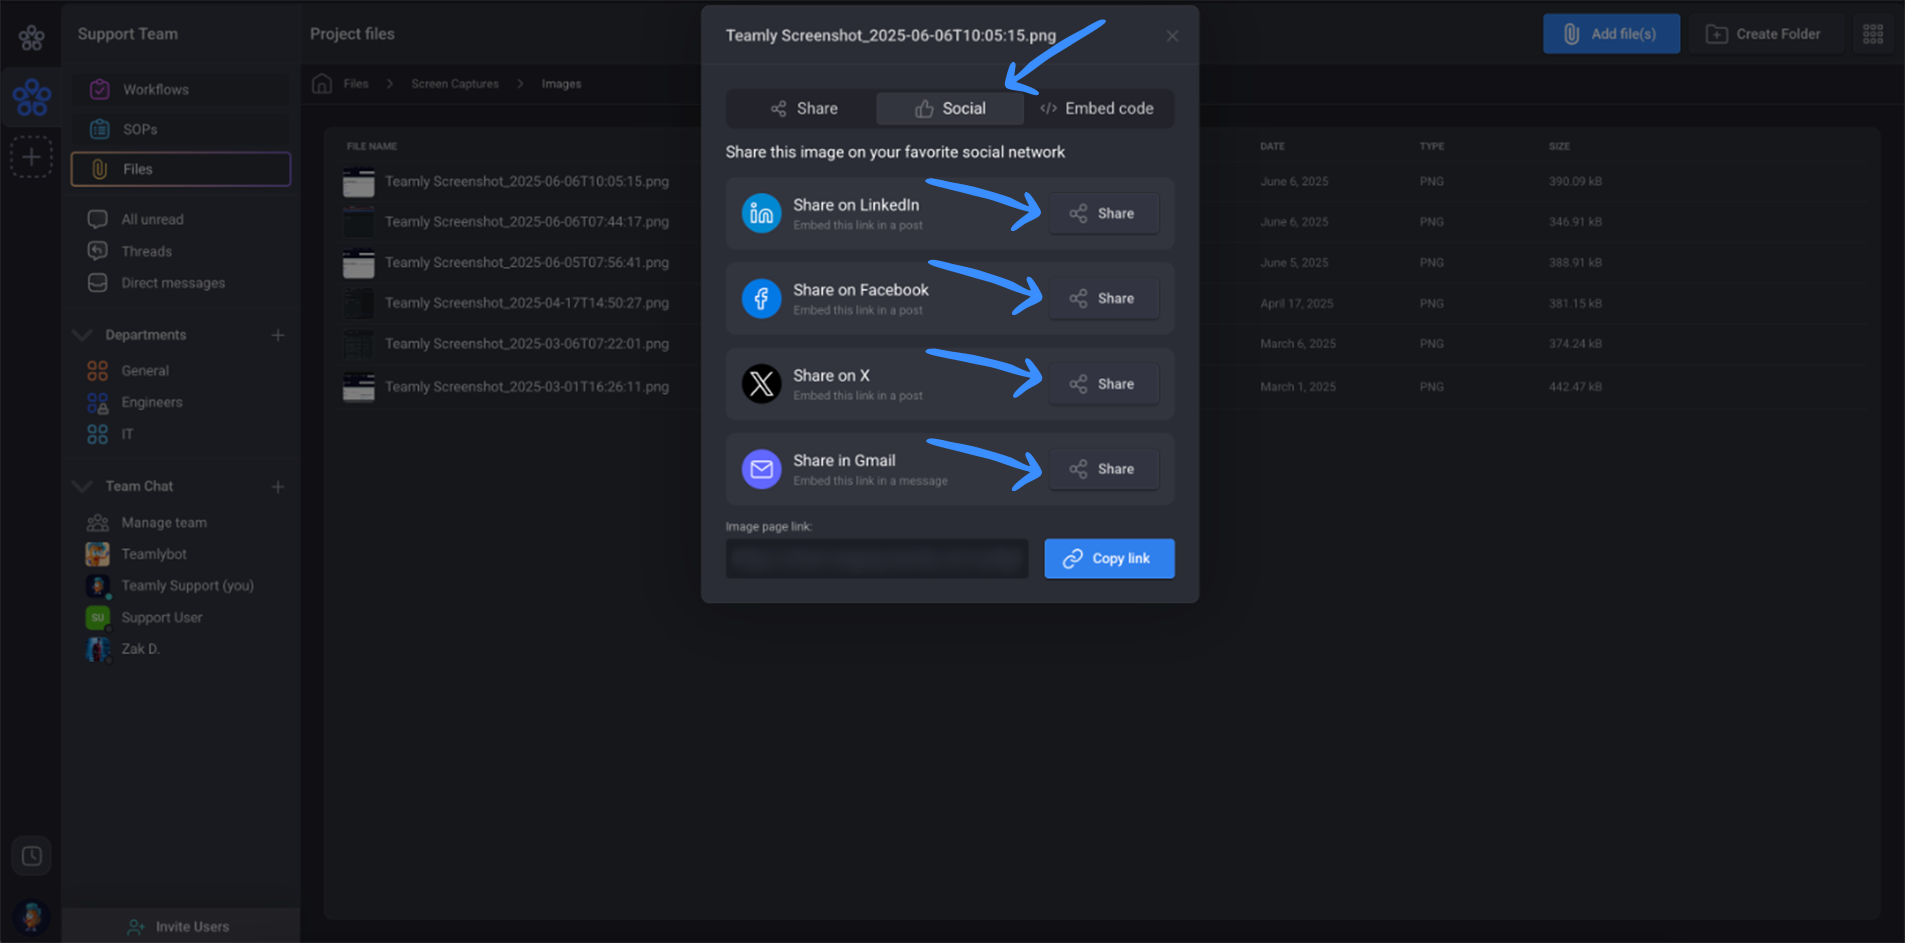Open Direct messages
The width and height of the screenshot is (1905, 943).
(x=173, y=283)
